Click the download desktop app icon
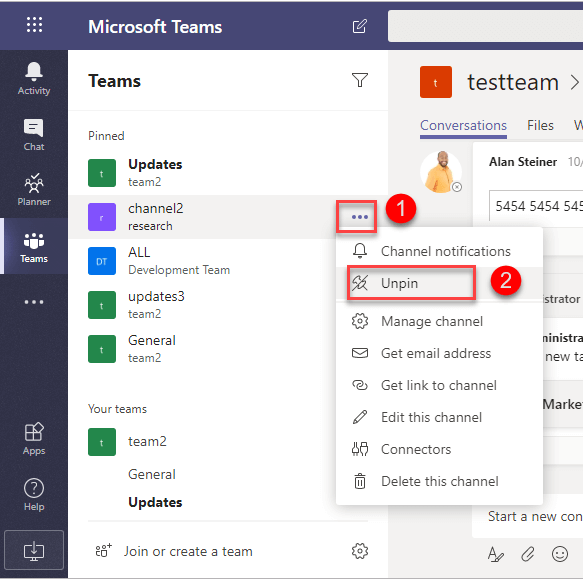 pos(34,551)
